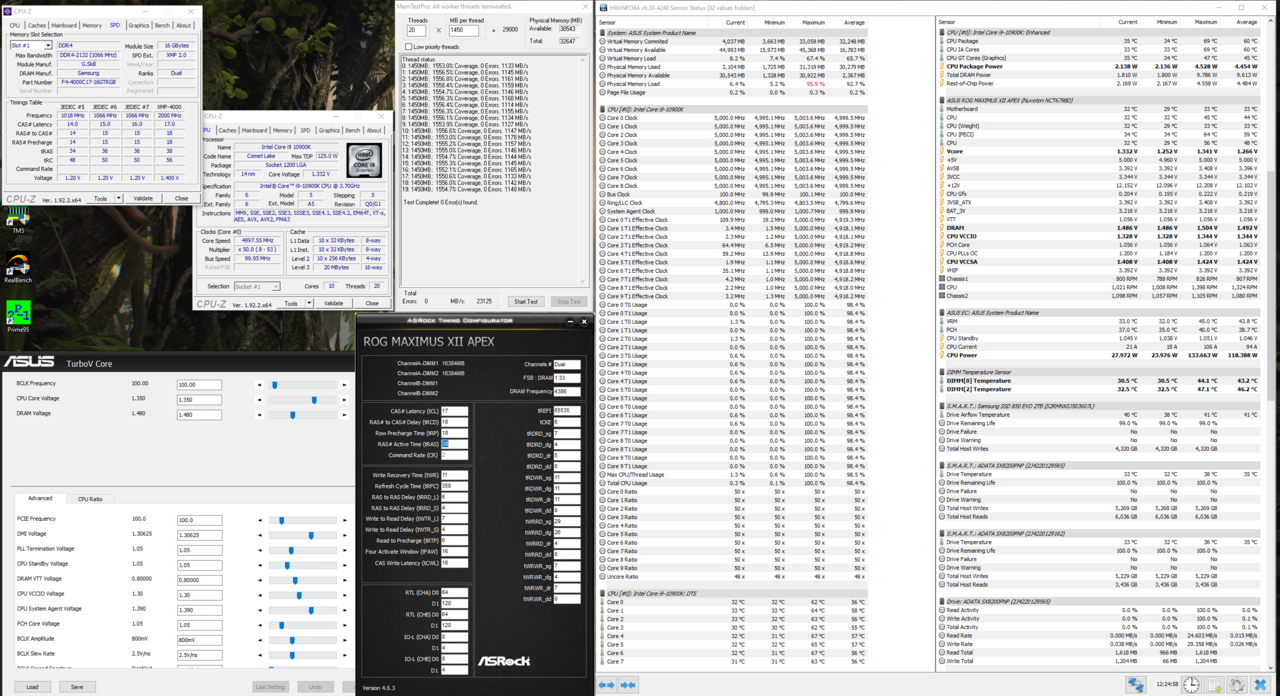Click HWiNFO start logging file icon
This screenshot has width=1280, height=696.
(1215, 685)
